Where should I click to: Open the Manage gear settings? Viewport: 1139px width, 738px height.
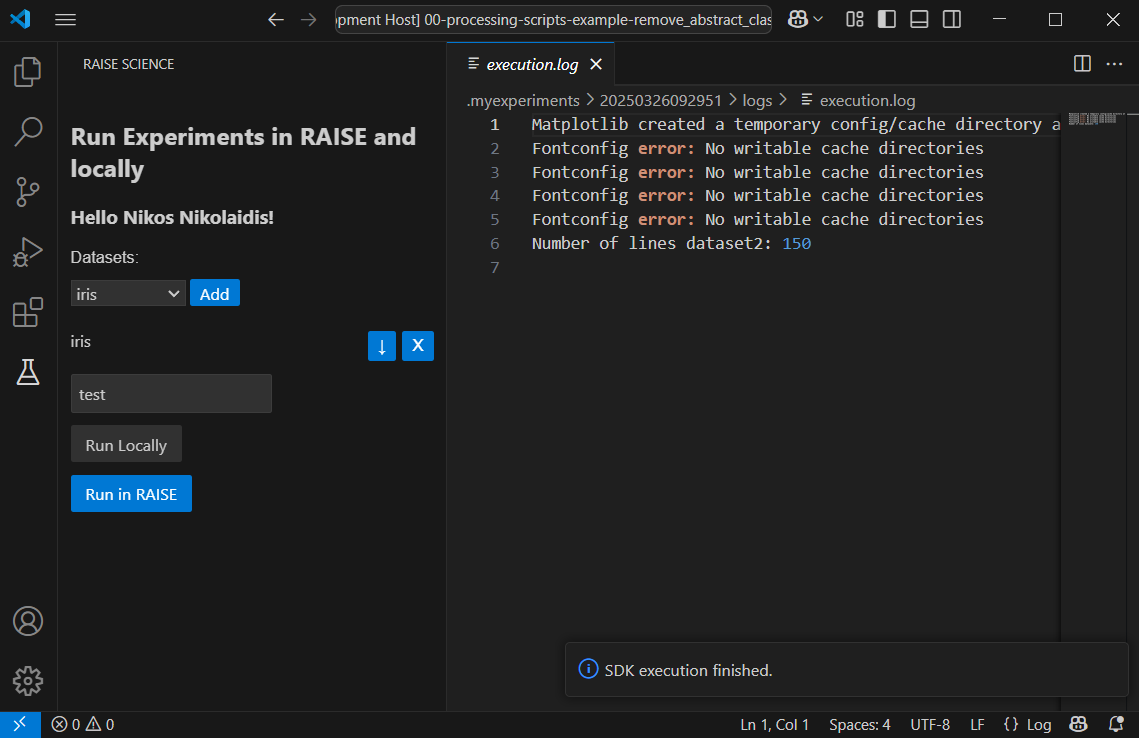point(28,681)
